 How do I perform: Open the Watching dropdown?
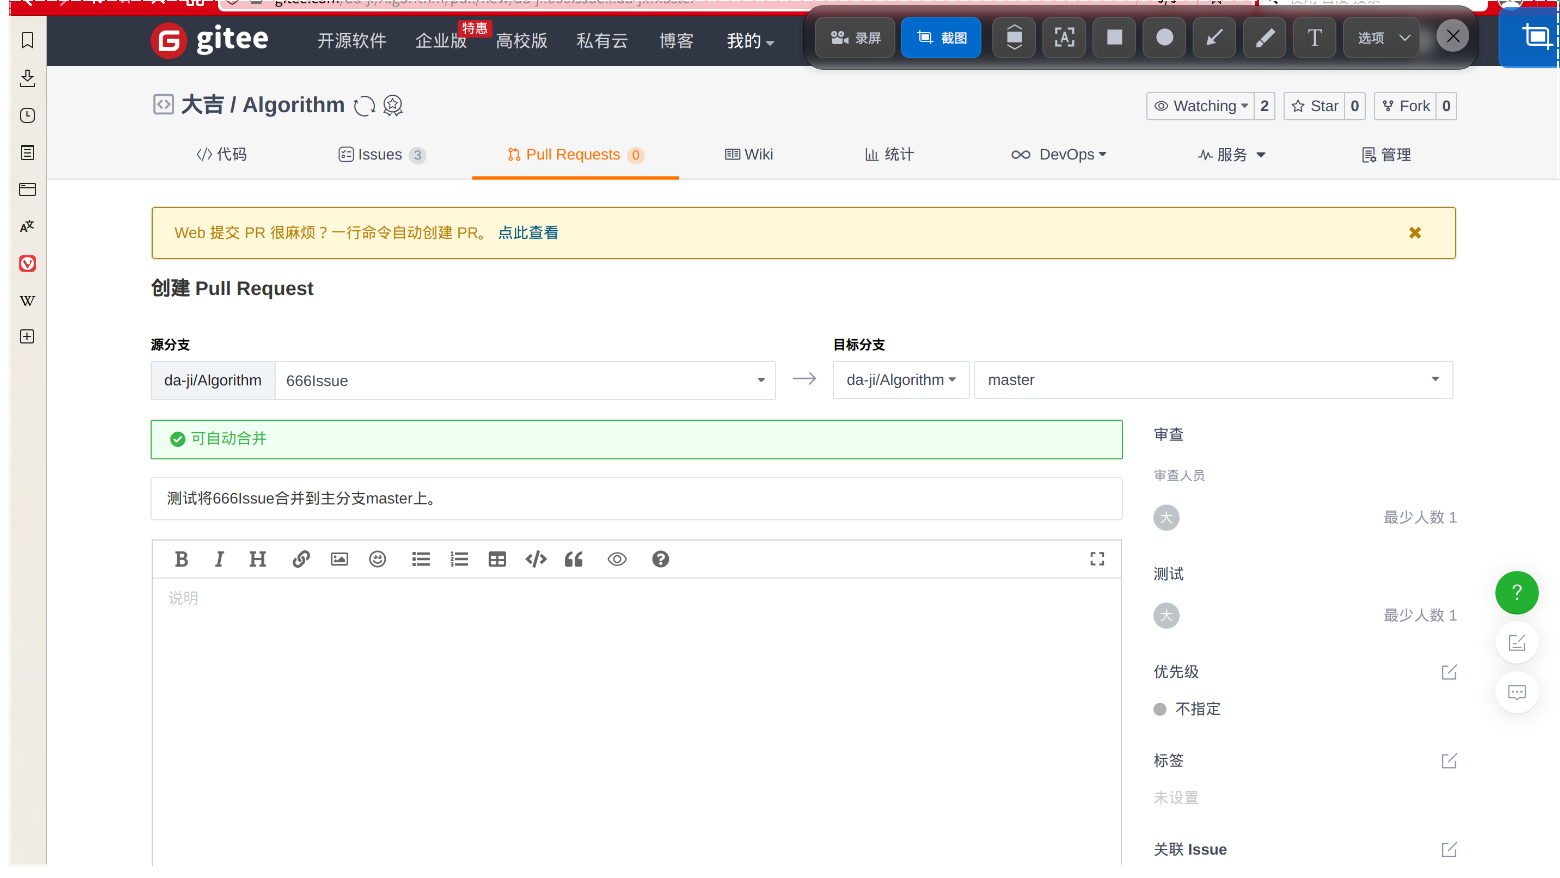point(1201,106)
